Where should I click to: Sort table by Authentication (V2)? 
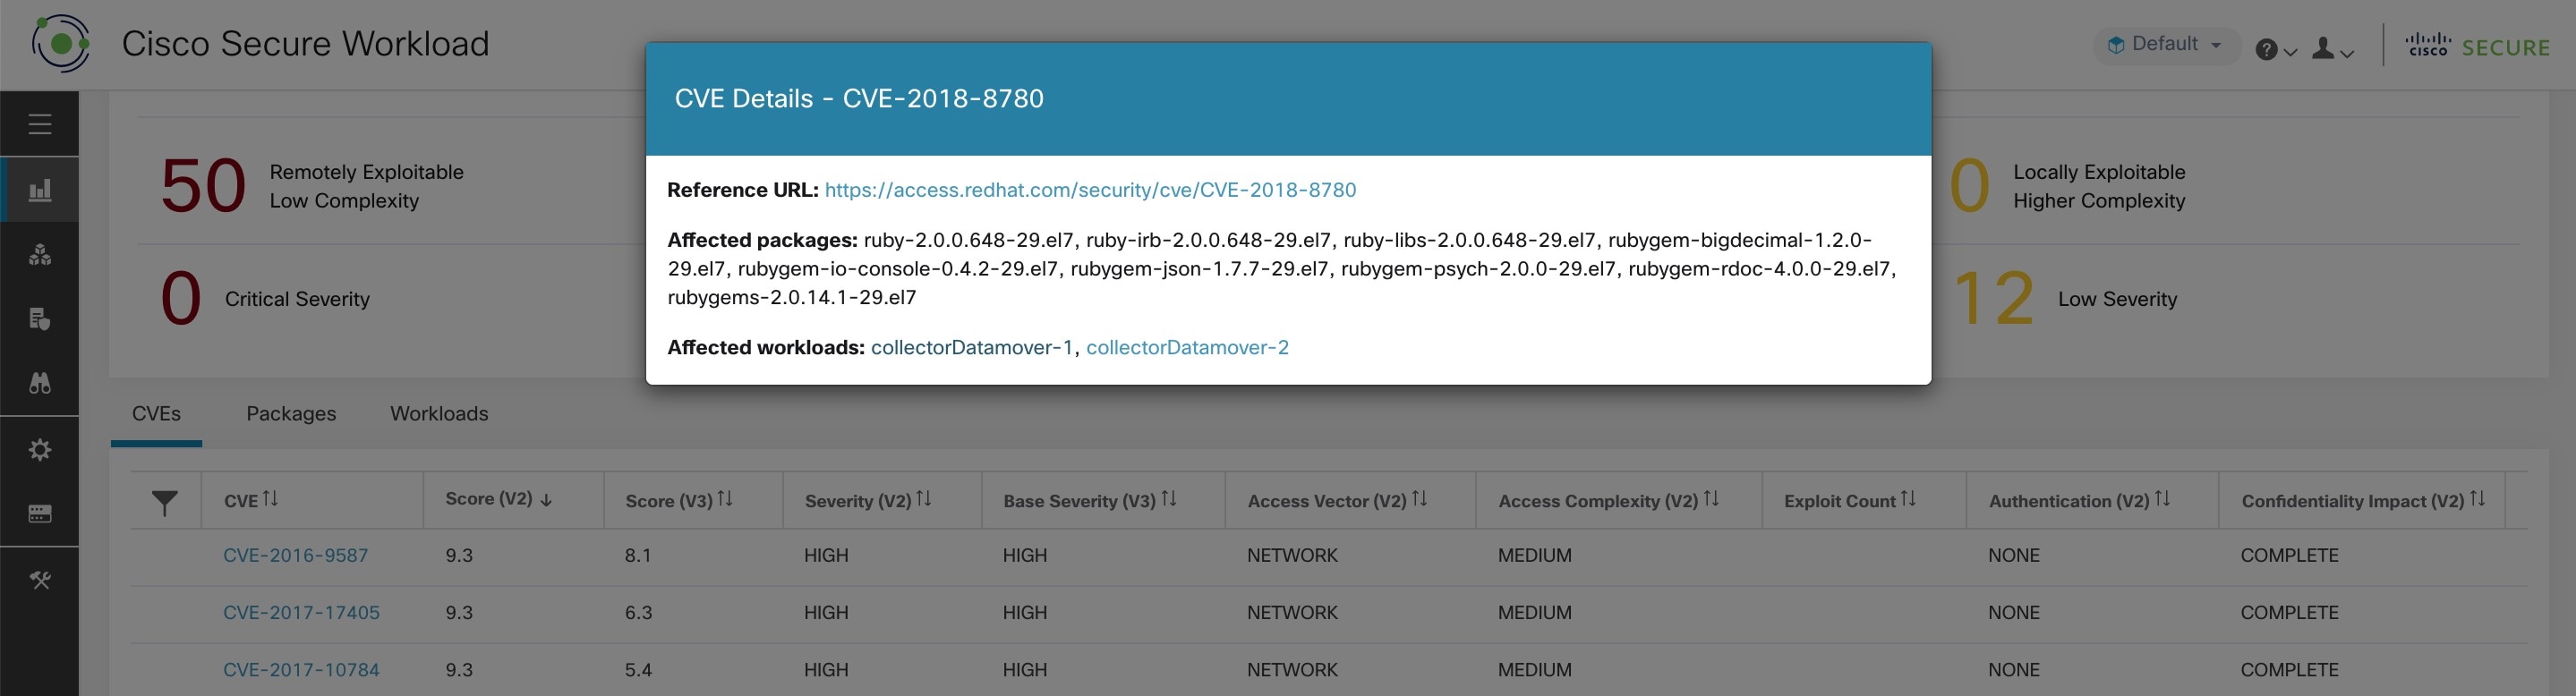point(2162,499)
